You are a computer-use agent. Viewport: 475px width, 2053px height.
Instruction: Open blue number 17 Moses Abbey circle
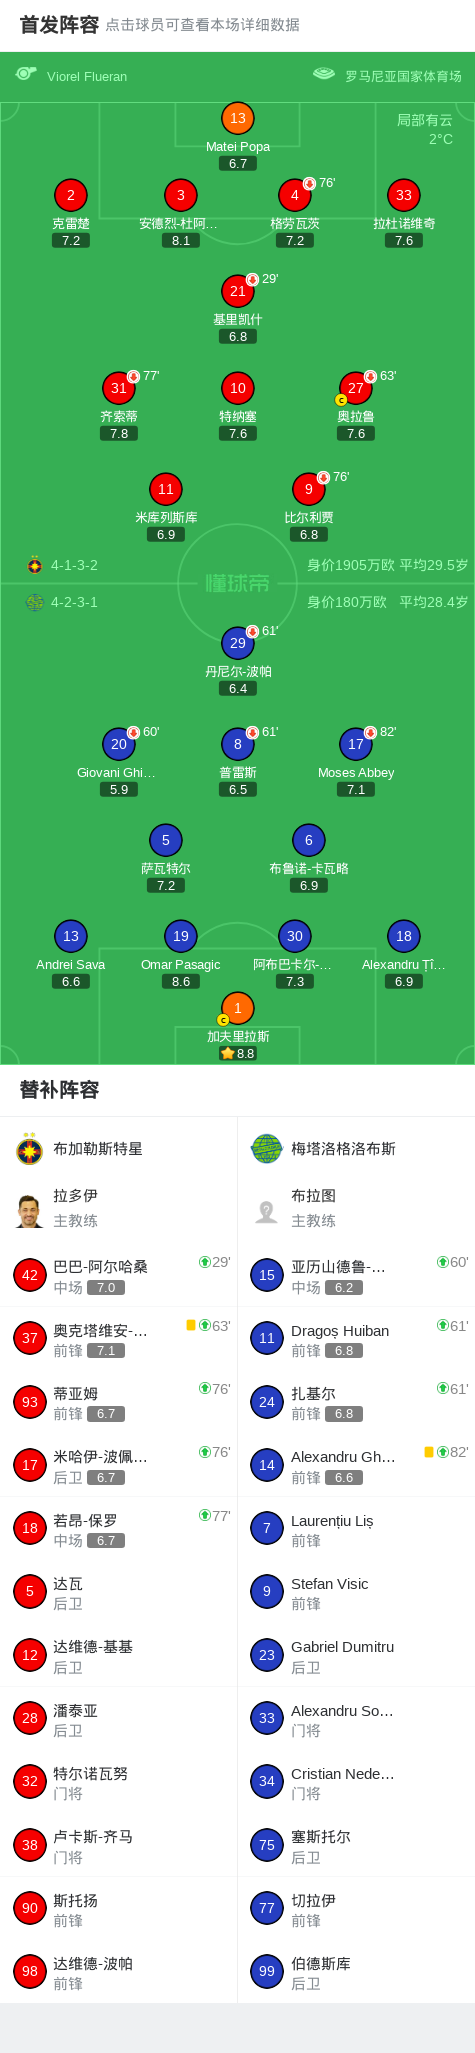tap(356, 744)
